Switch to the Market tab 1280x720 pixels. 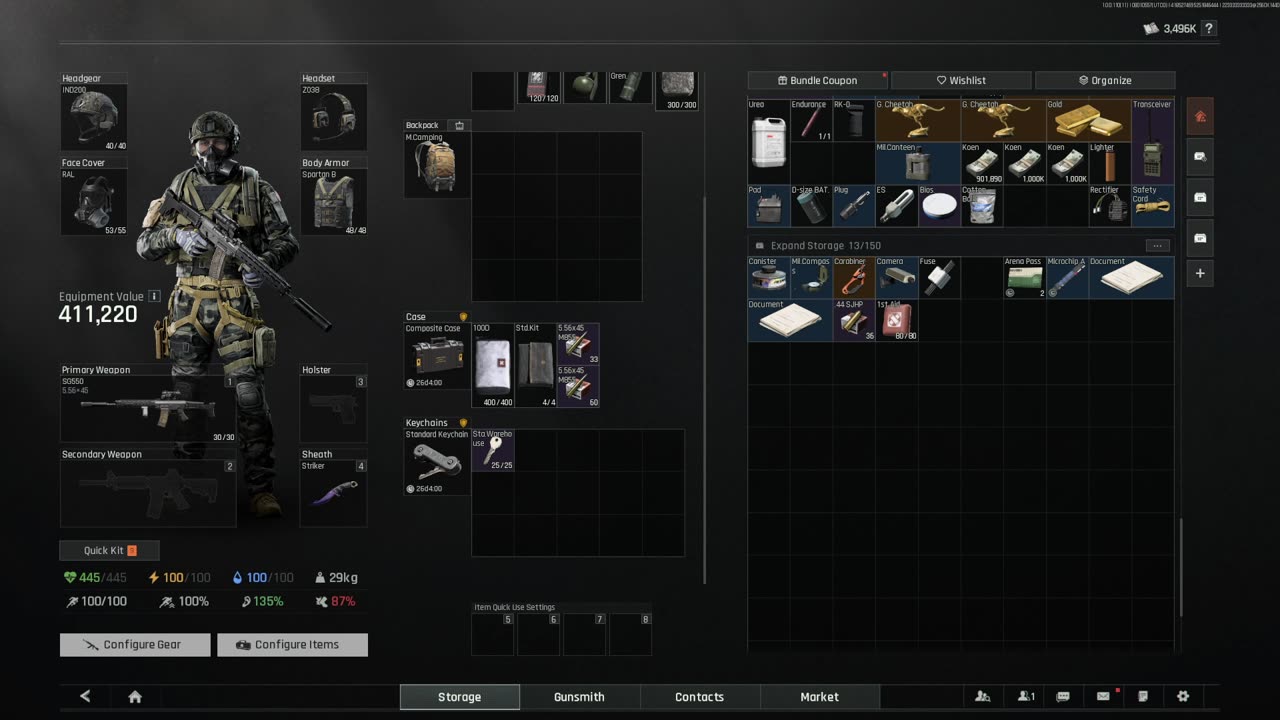click(x=820, y=697)
